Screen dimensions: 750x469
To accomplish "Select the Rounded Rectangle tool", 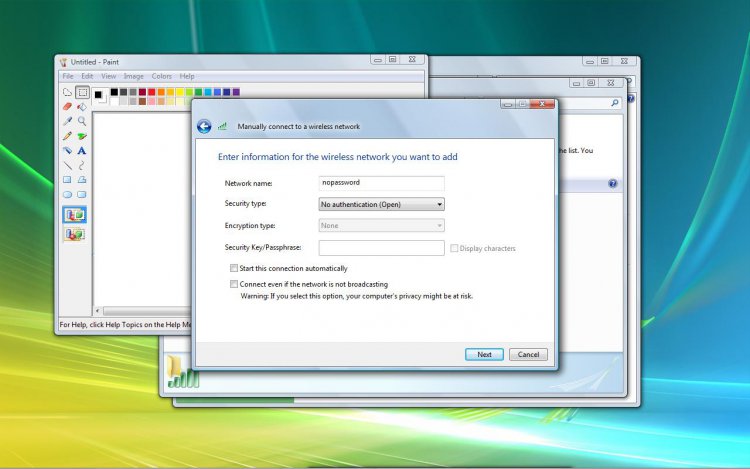I will tap(82, 195).
